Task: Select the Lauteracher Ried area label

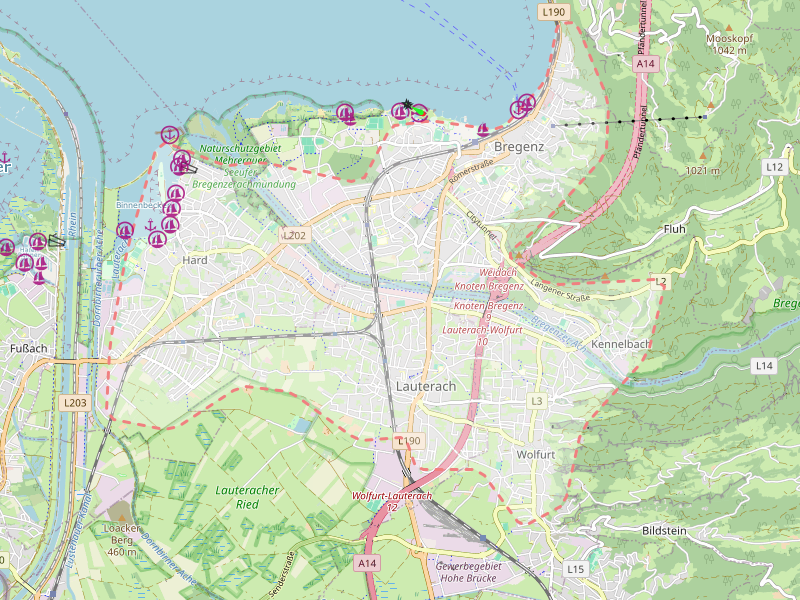Action: click(247, 497)
